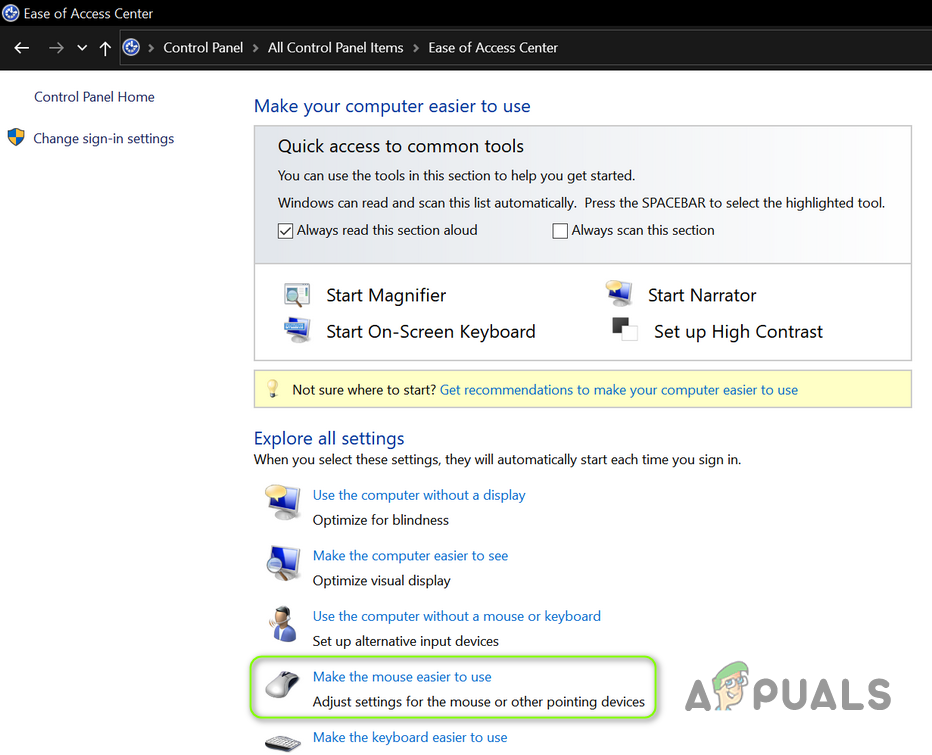Expand the chevron after Control Panel breadcrumb
Image resolution: width=932 pixels, height=755 pixels.
tap(256, 48)
